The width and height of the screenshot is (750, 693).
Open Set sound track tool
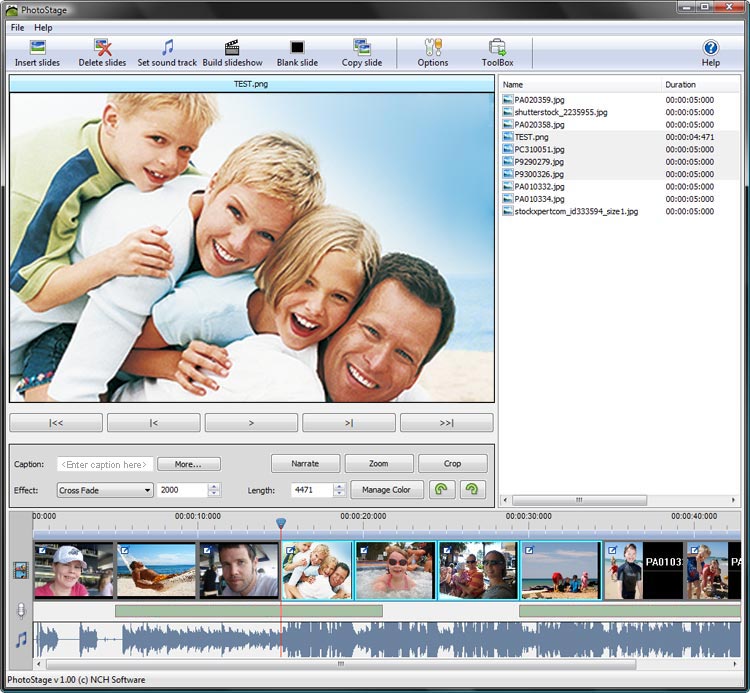click(x=167, y=48)
